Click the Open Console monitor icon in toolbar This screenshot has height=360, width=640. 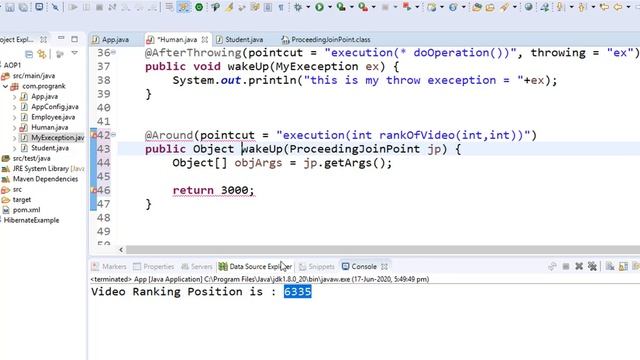[x=39, y=7]
